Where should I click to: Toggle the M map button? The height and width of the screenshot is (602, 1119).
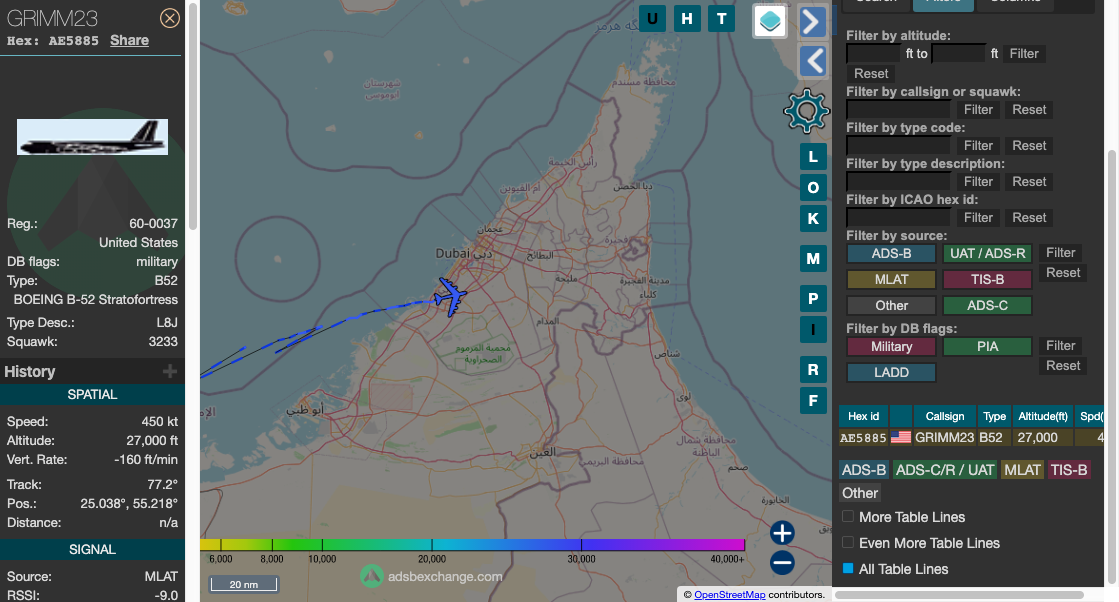813,258
